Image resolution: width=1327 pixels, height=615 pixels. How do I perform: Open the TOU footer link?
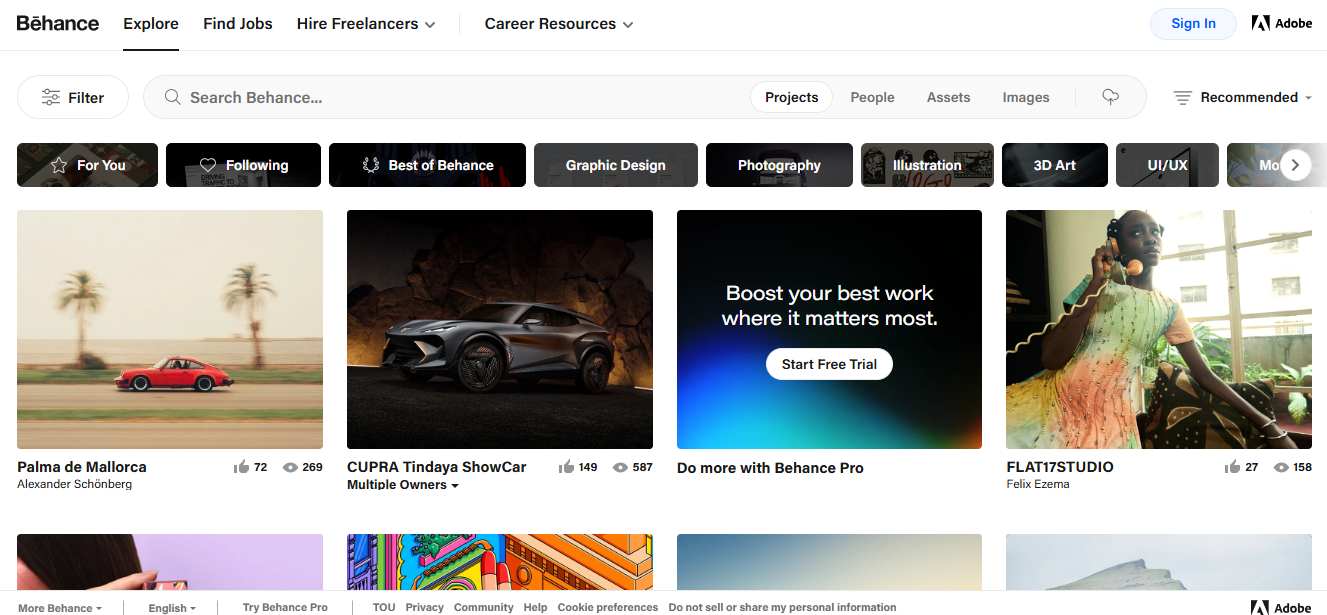click(x=384, y=607)
